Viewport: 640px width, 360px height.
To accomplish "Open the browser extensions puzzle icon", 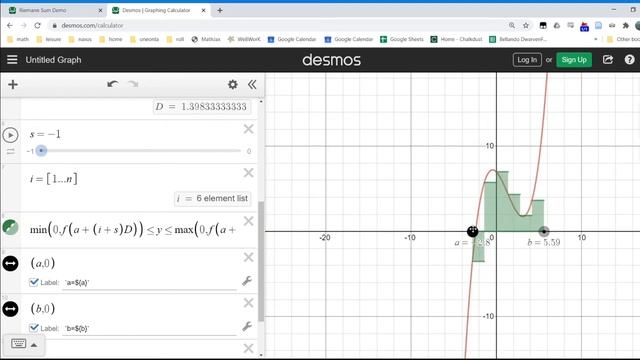I will (x=626, y=25).
